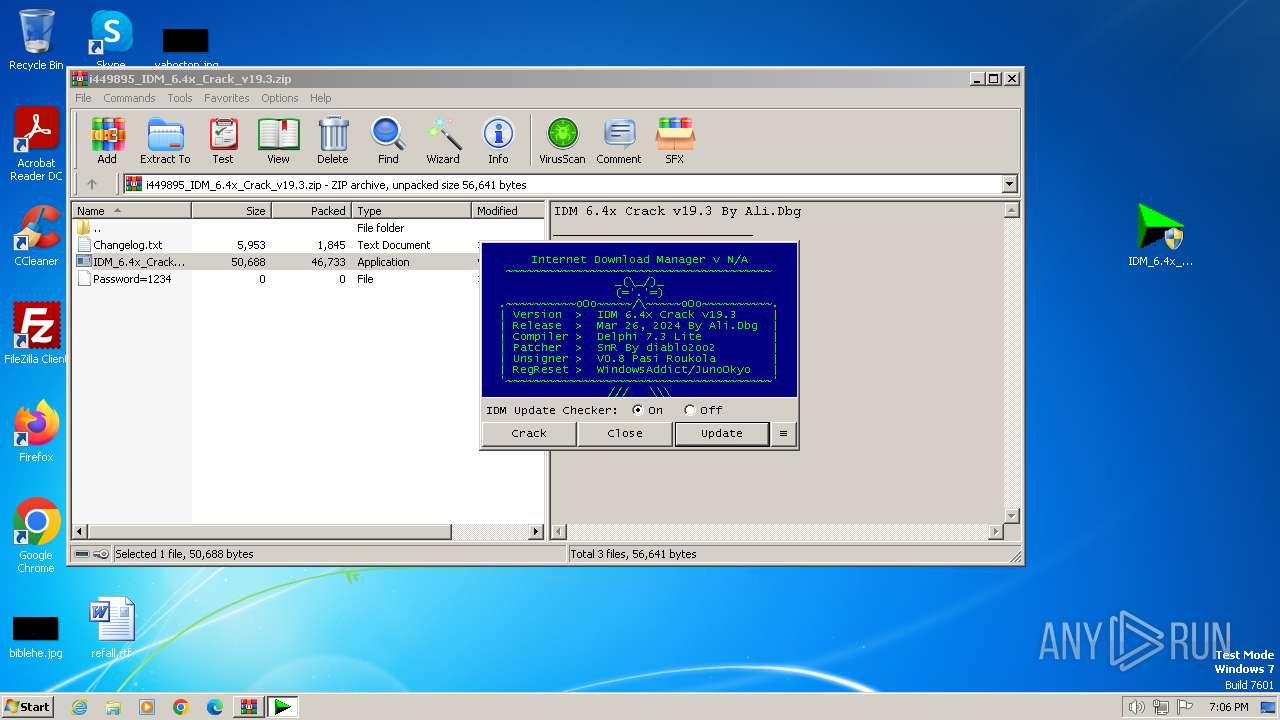
Task: Click the file list horizontal scrollbar
Action: click(x=308, y=532)
